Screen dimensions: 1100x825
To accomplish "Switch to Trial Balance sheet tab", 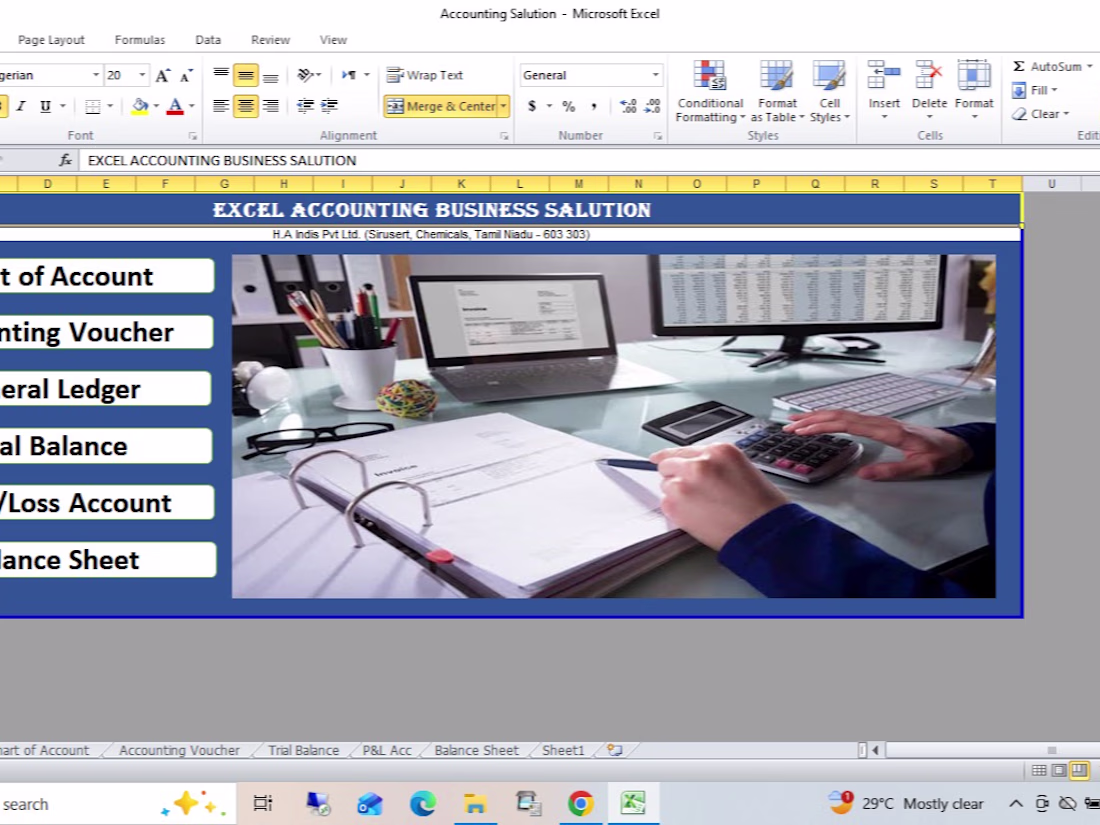I will (303, 750).
